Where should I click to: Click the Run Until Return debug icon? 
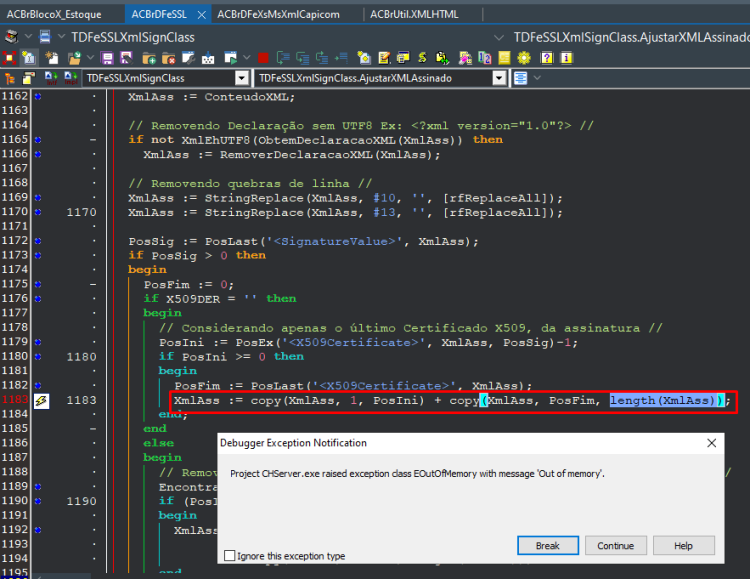click(x=322, y=58)
